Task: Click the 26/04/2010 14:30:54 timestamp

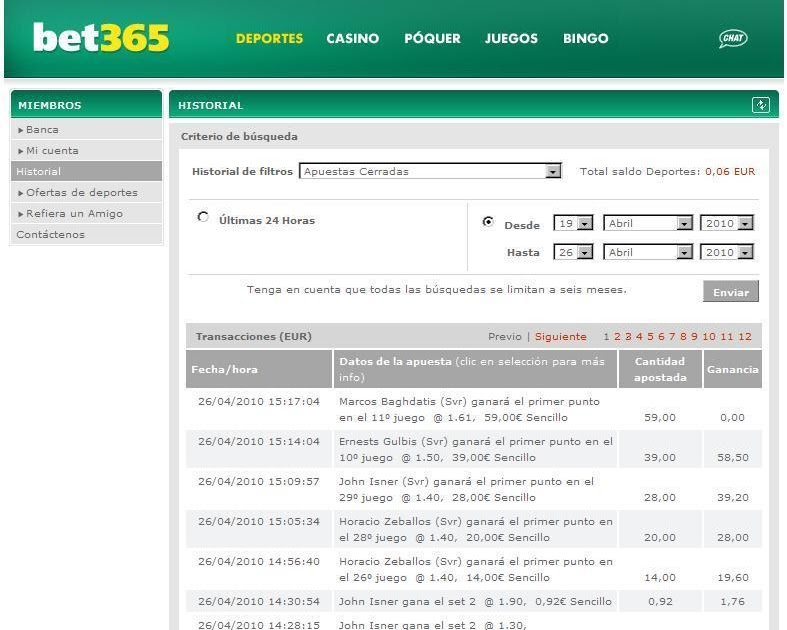Action: coord(258,601)
